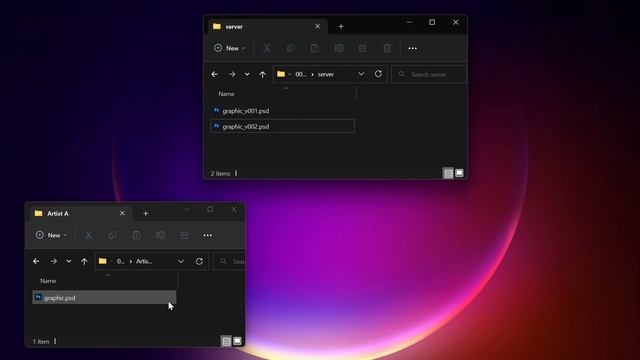Click the Artis... breadcrumb in address bar

click(x=144, y=261)
